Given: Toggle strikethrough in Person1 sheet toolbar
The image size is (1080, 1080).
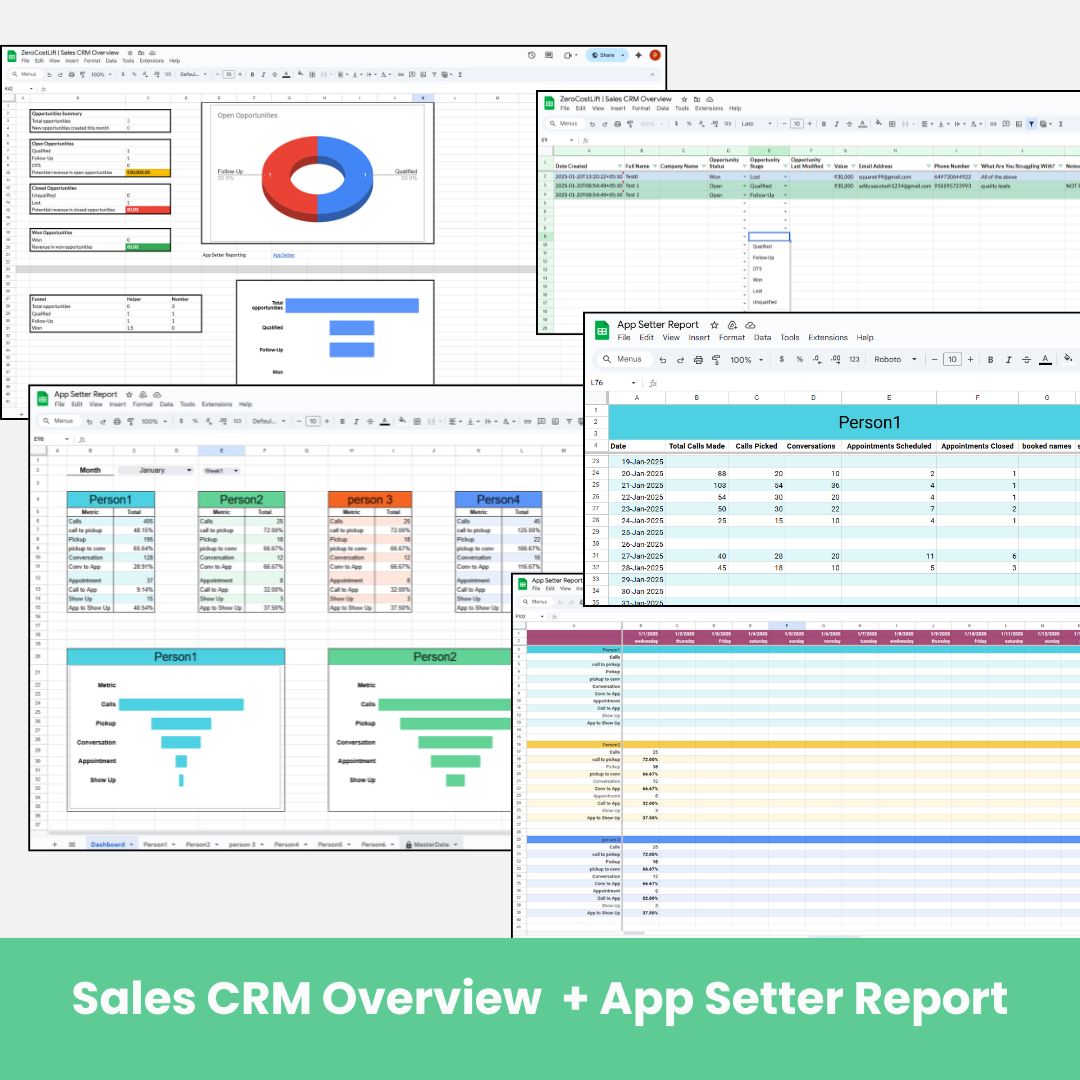Looking at the screenshot, I should pyautogui.click(x=1026, y=359).
